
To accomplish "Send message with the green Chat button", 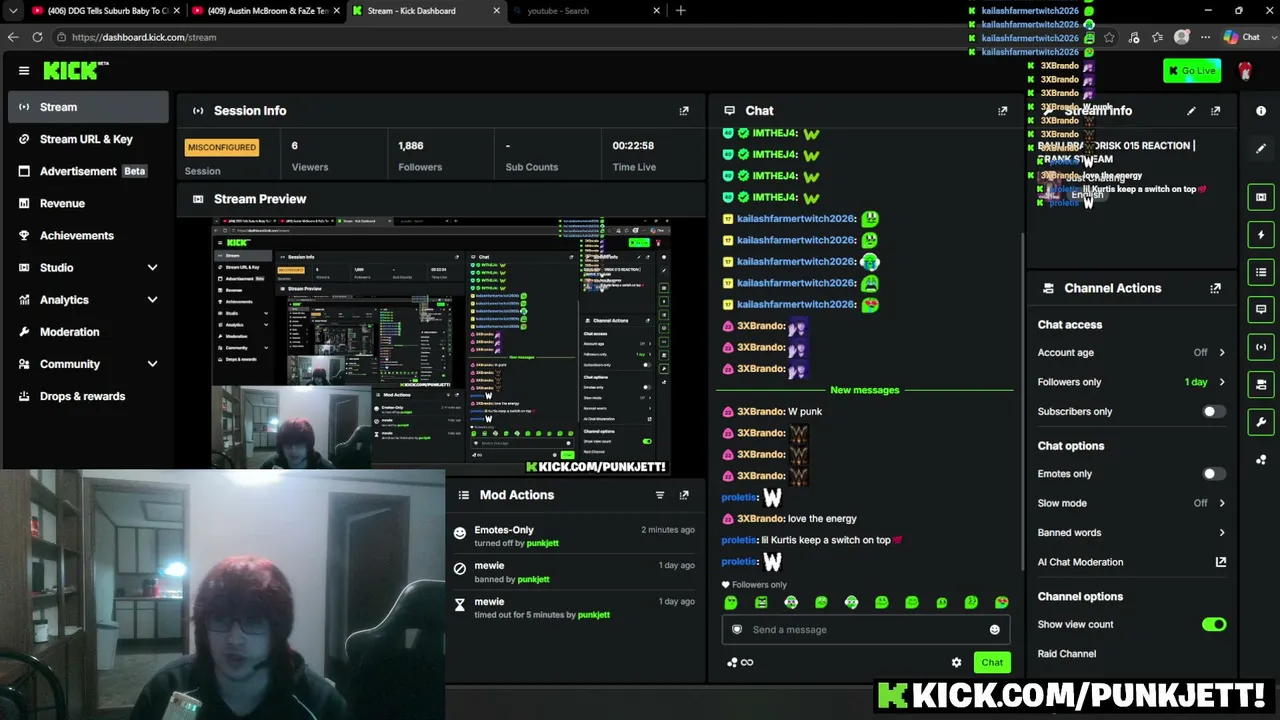I will [x=992, y=662].
